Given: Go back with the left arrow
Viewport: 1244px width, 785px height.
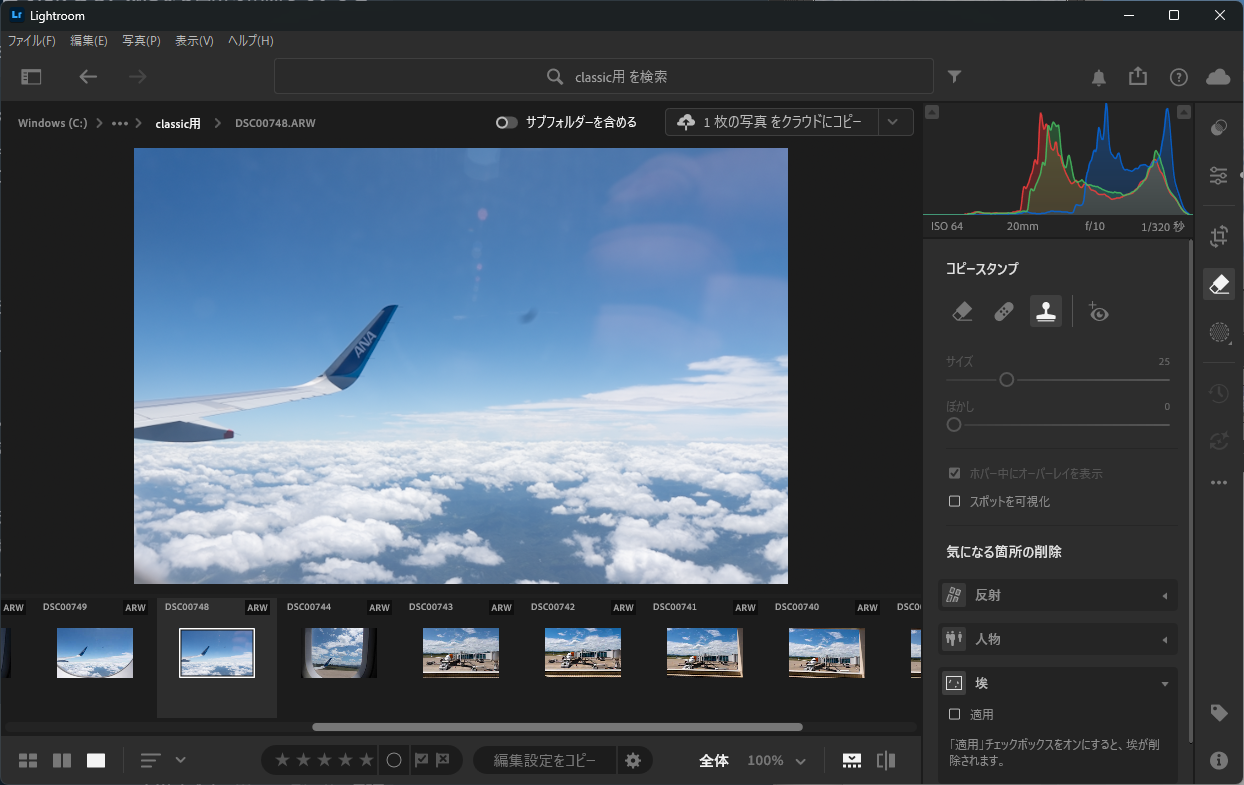Looking at the screenshot, I should (88, 77).
